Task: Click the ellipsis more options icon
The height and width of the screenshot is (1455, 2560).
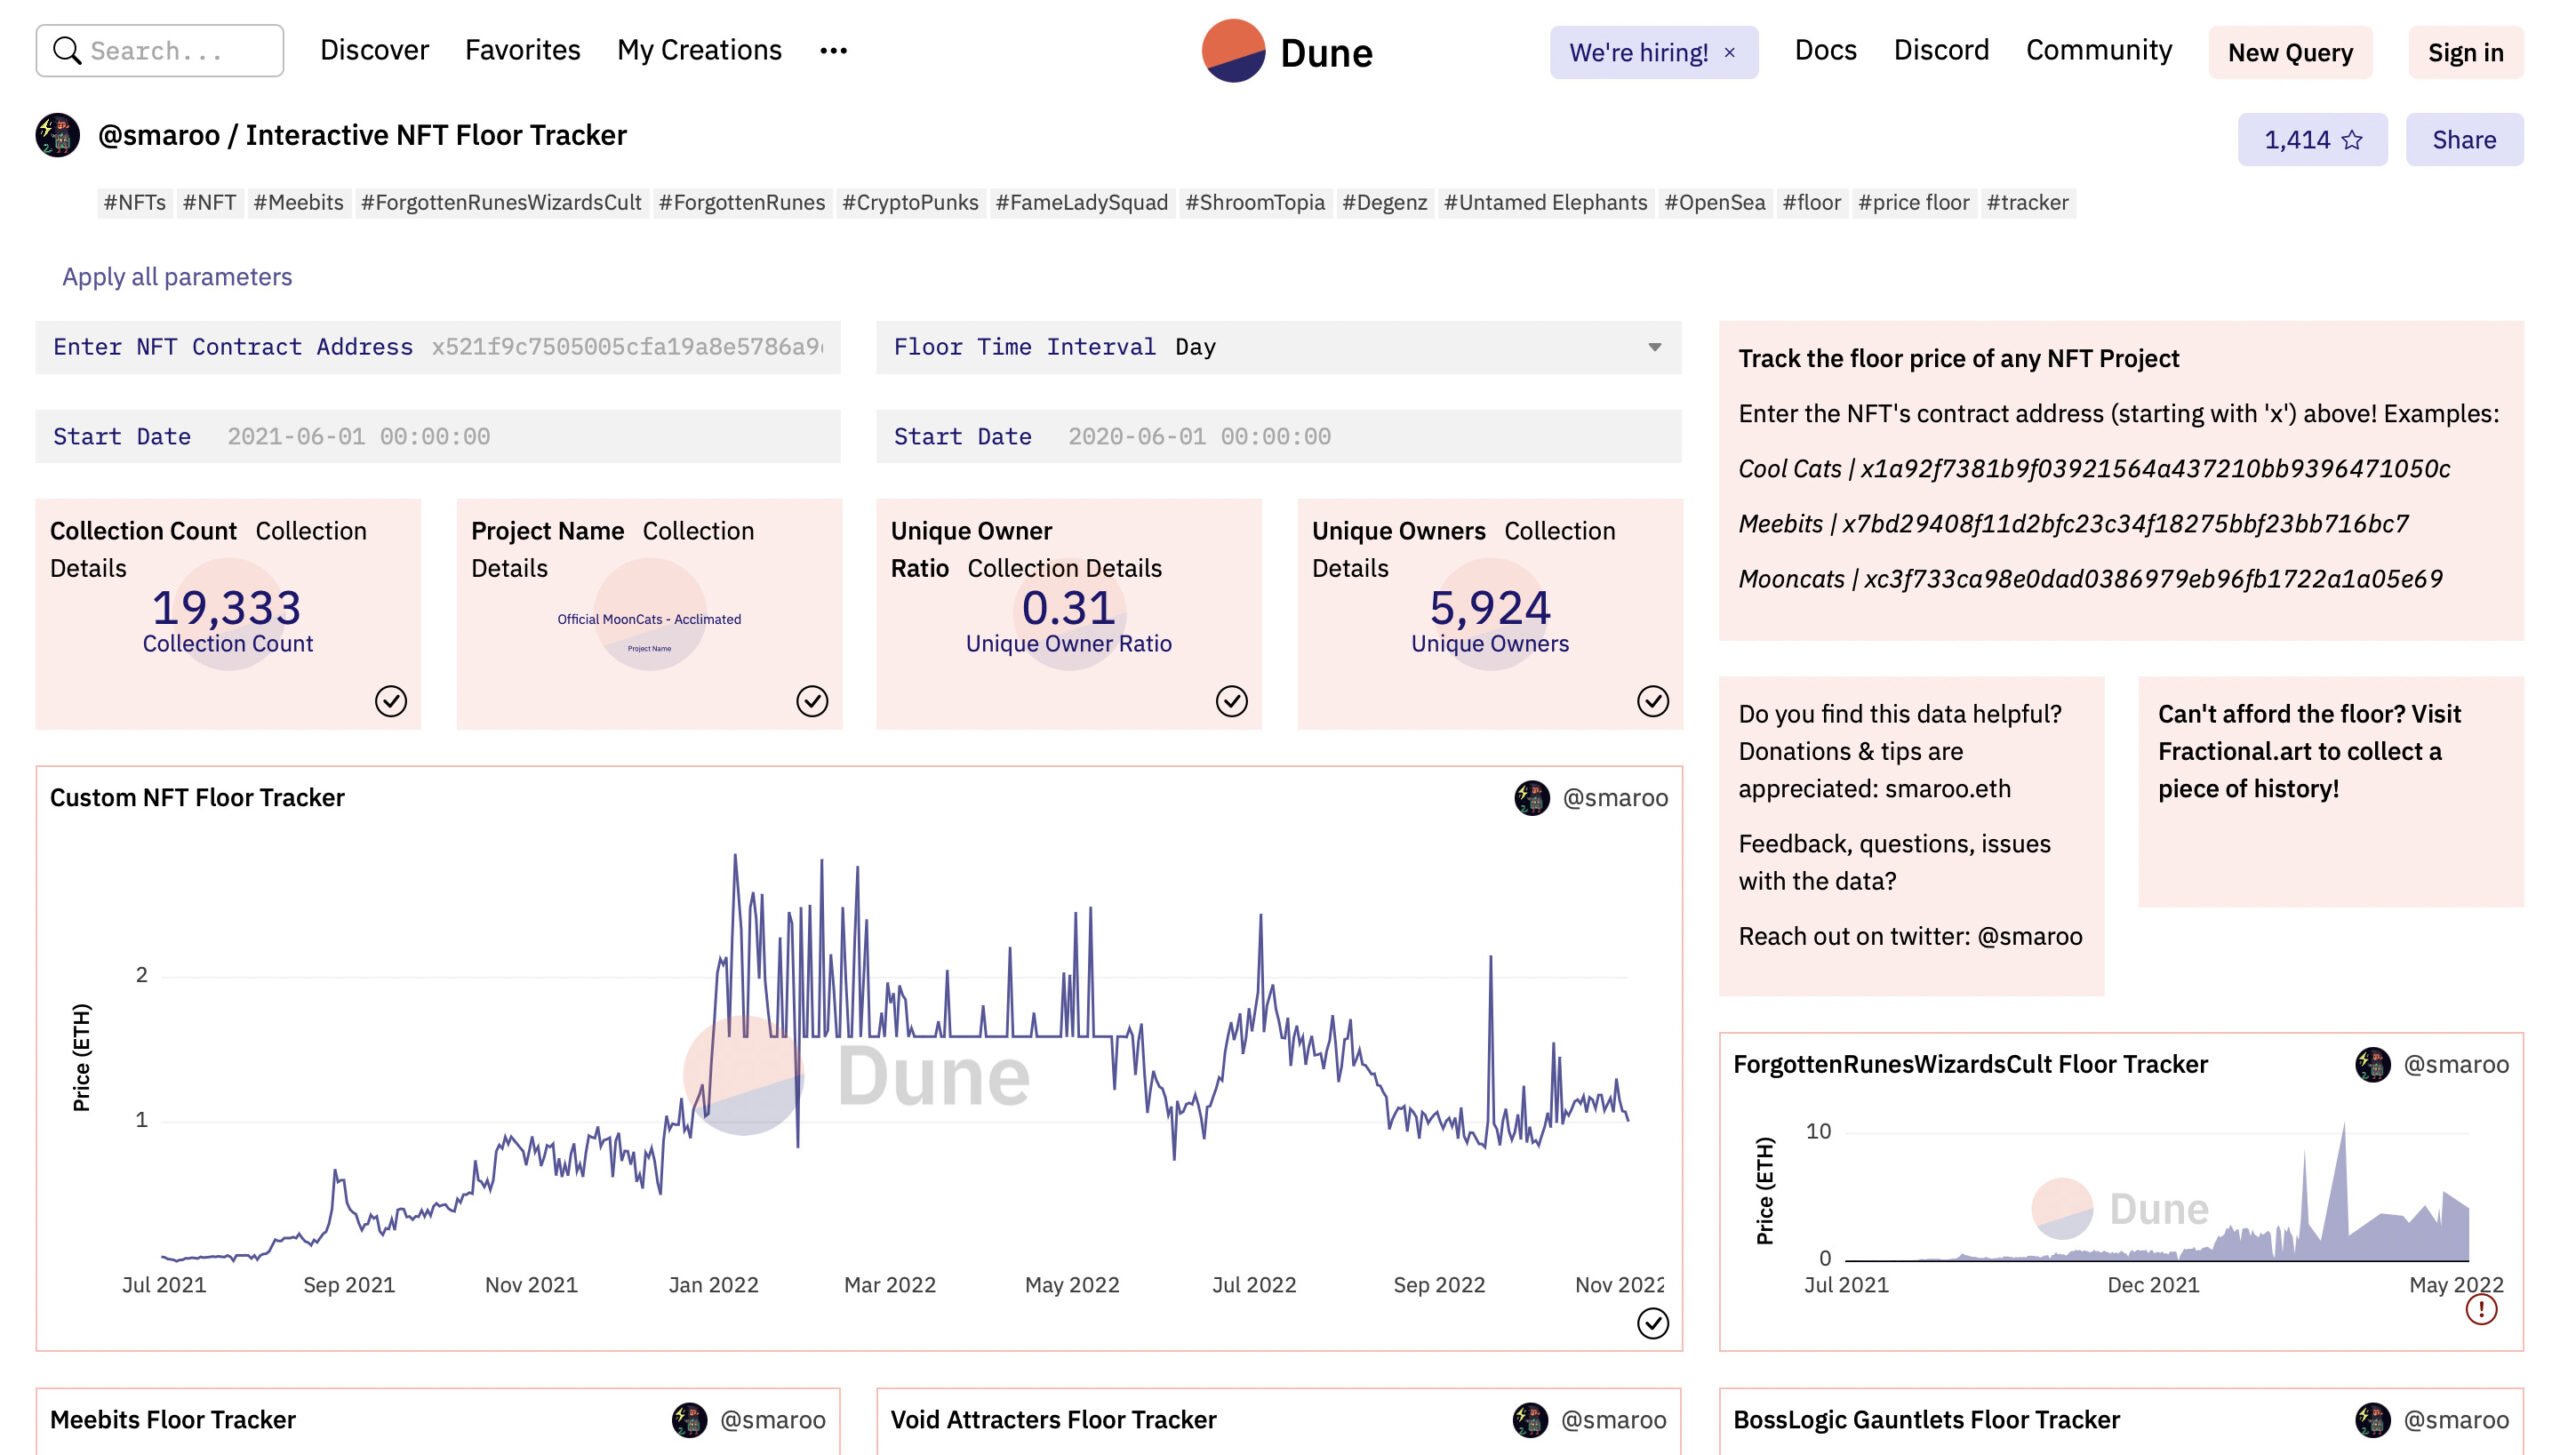Action: [x=832, y=49]
